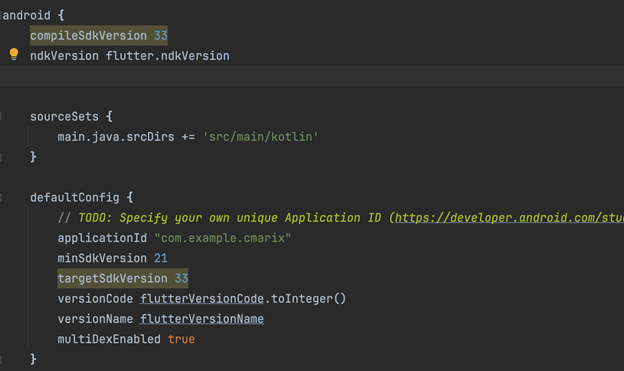This screenshot has height=371, width=624.
Task: Click the defaultConfig keyword
Action: coord(75,197)
